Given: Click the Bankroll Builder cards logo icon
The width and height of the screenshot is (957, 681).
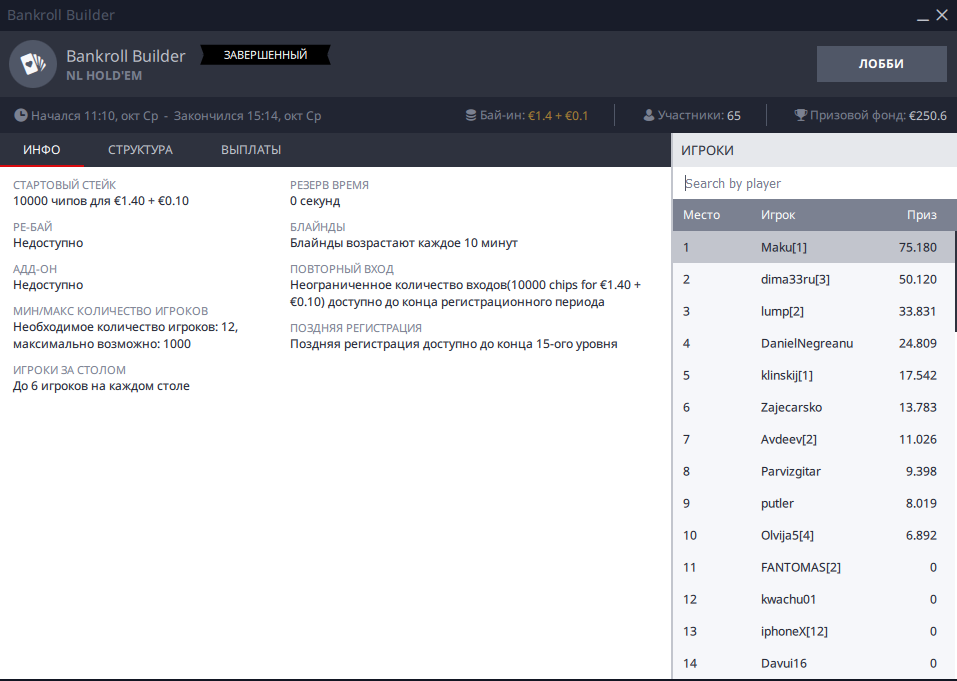Looking at the screenshot, I should tap(33, 64).
